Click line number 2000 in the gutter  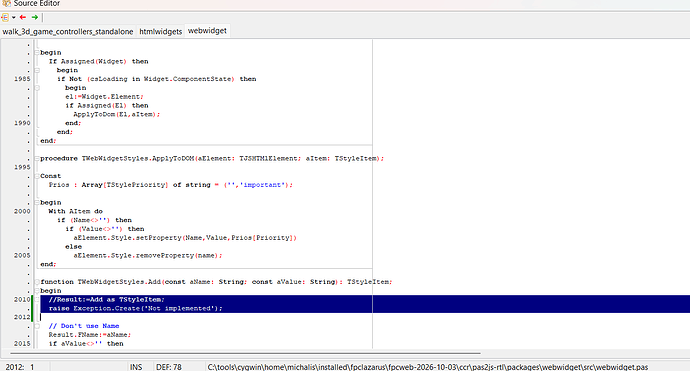[22, 211]
